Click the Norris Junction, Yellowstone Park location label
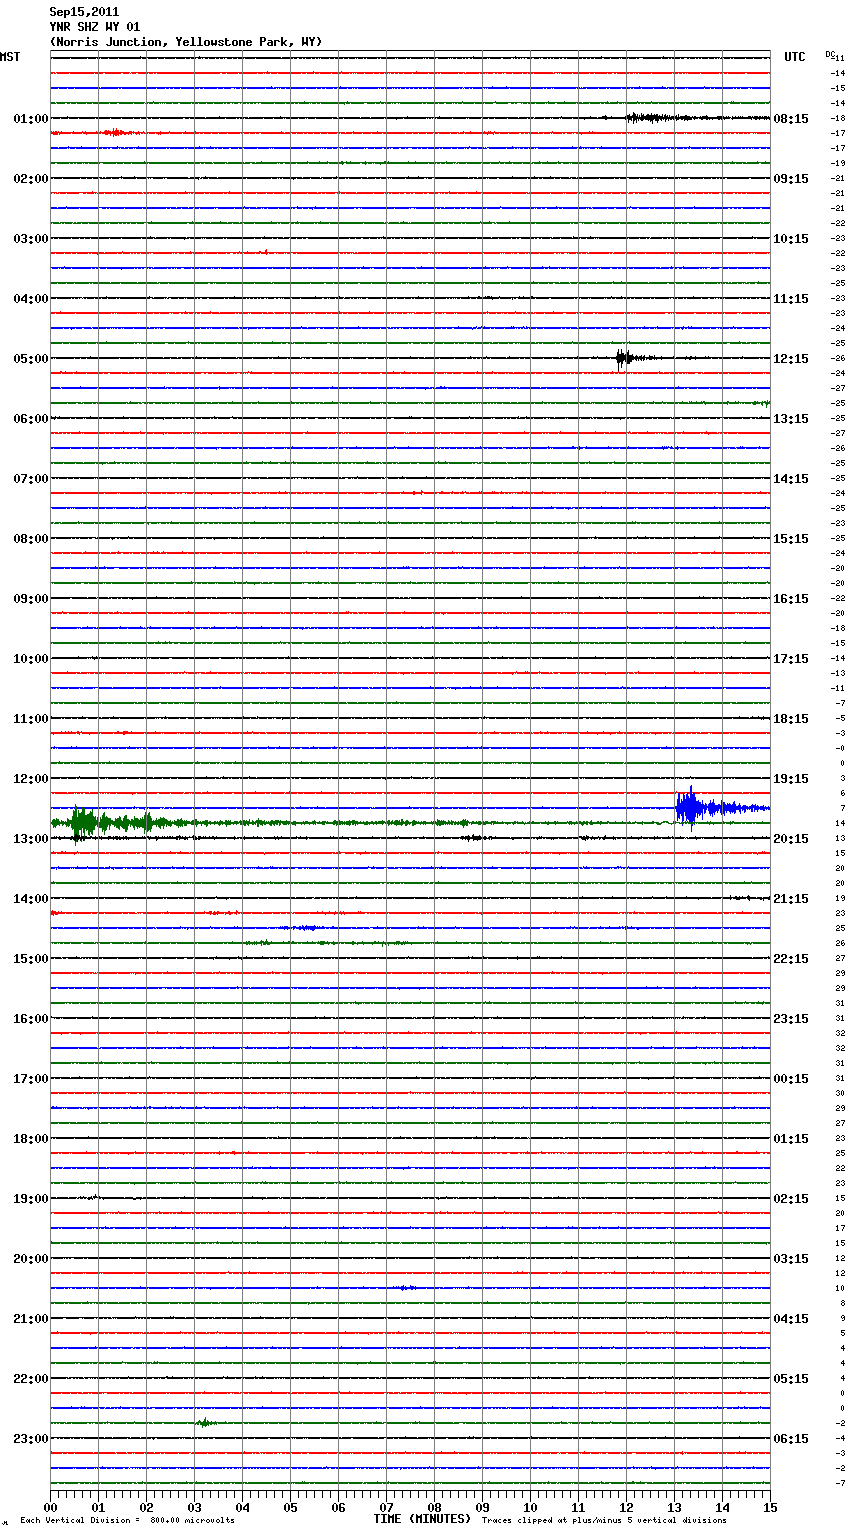 pyautogui.click(x=186, y=42)
